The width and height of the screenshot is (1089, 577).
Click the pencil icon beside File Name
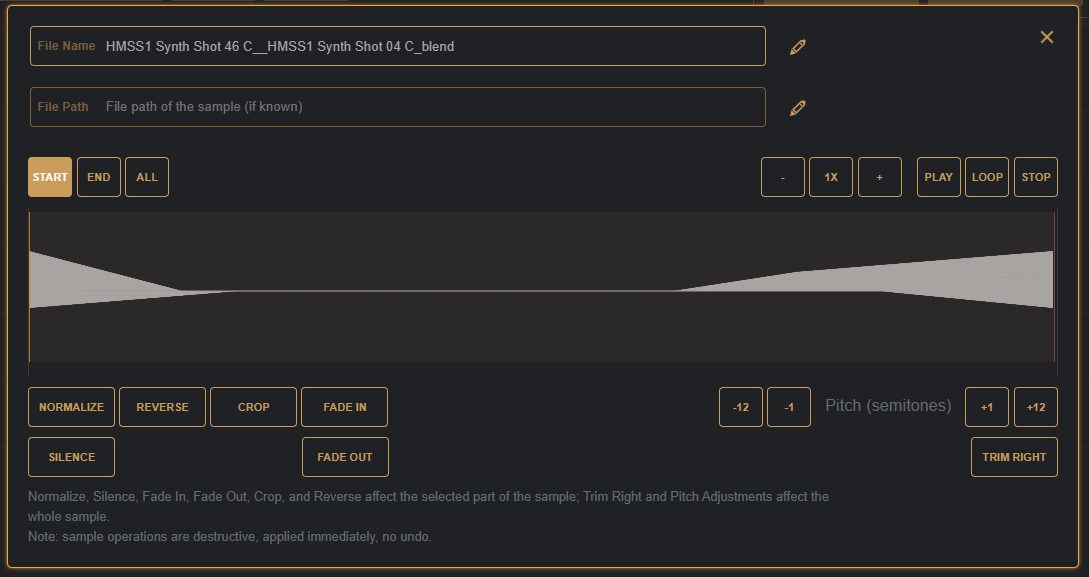pyautogui.click(x=797, y=47)
